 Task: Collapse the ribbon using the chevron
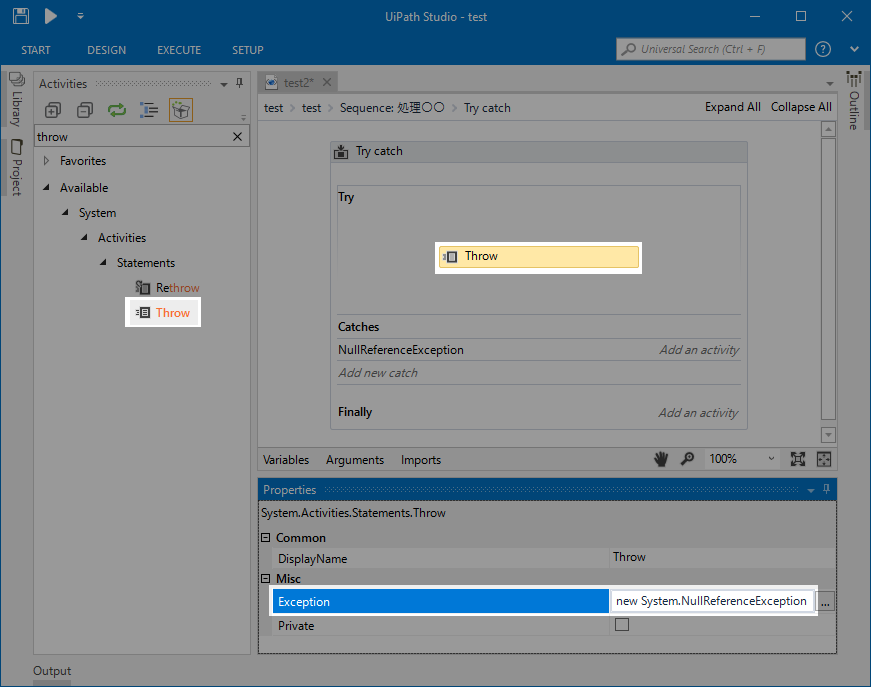[854, 49]
